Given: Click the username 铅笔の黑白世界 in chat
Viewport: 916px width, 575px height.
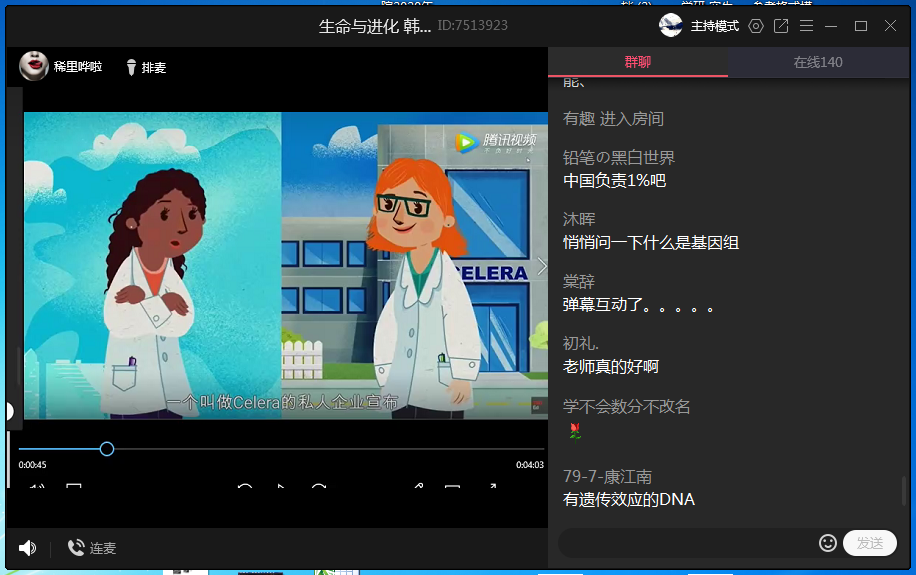Looking at the screenshot, I should 618,157.
